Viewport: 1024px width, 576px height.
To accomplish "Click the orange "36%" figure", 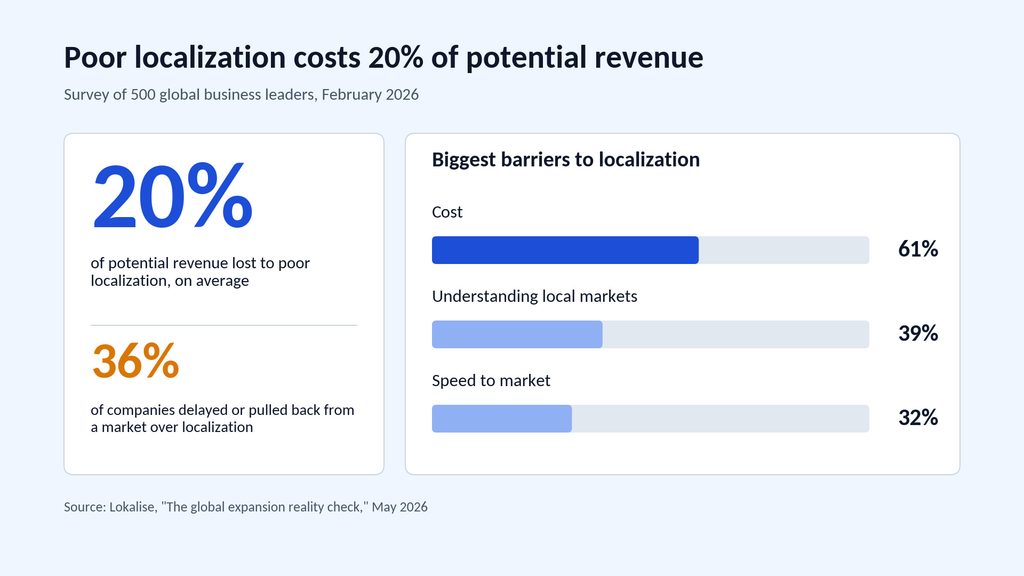I will coord(135,361).
